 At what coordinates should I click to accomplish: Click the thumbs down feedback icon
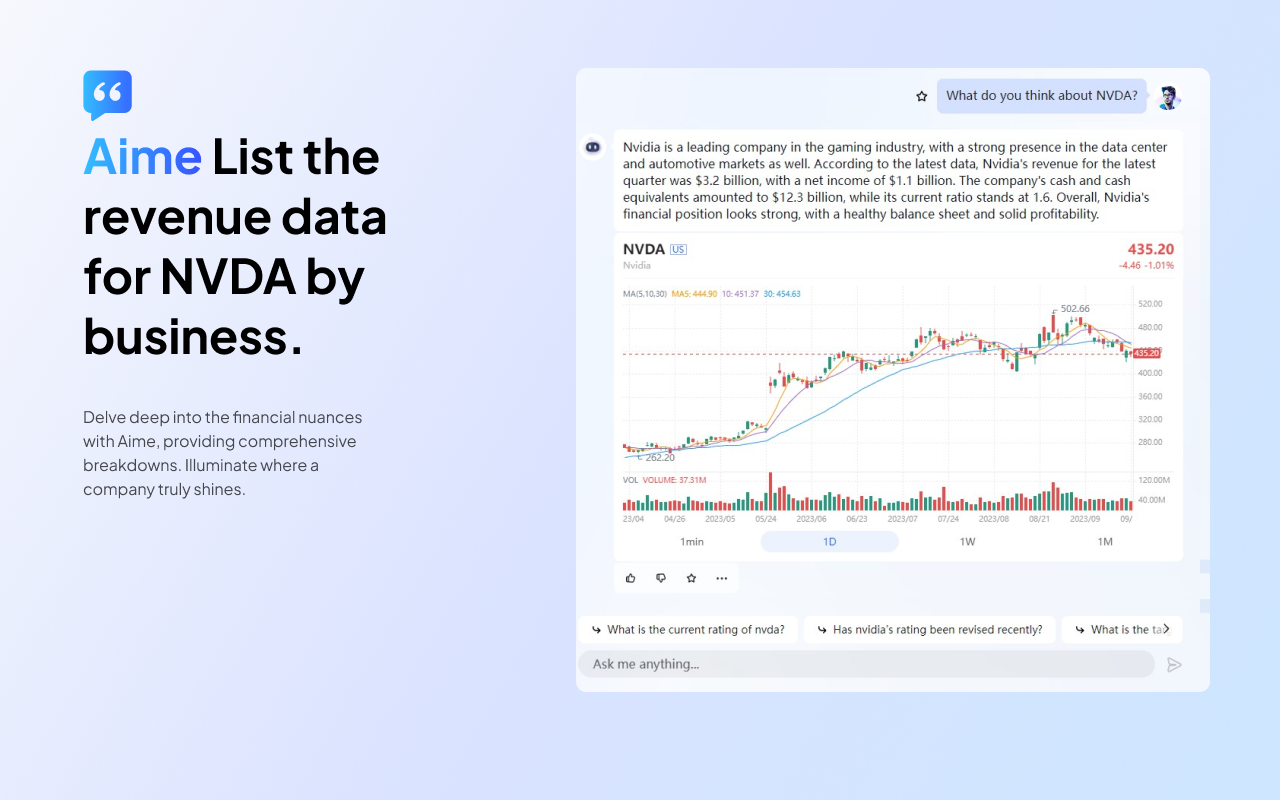click(661, 578)
